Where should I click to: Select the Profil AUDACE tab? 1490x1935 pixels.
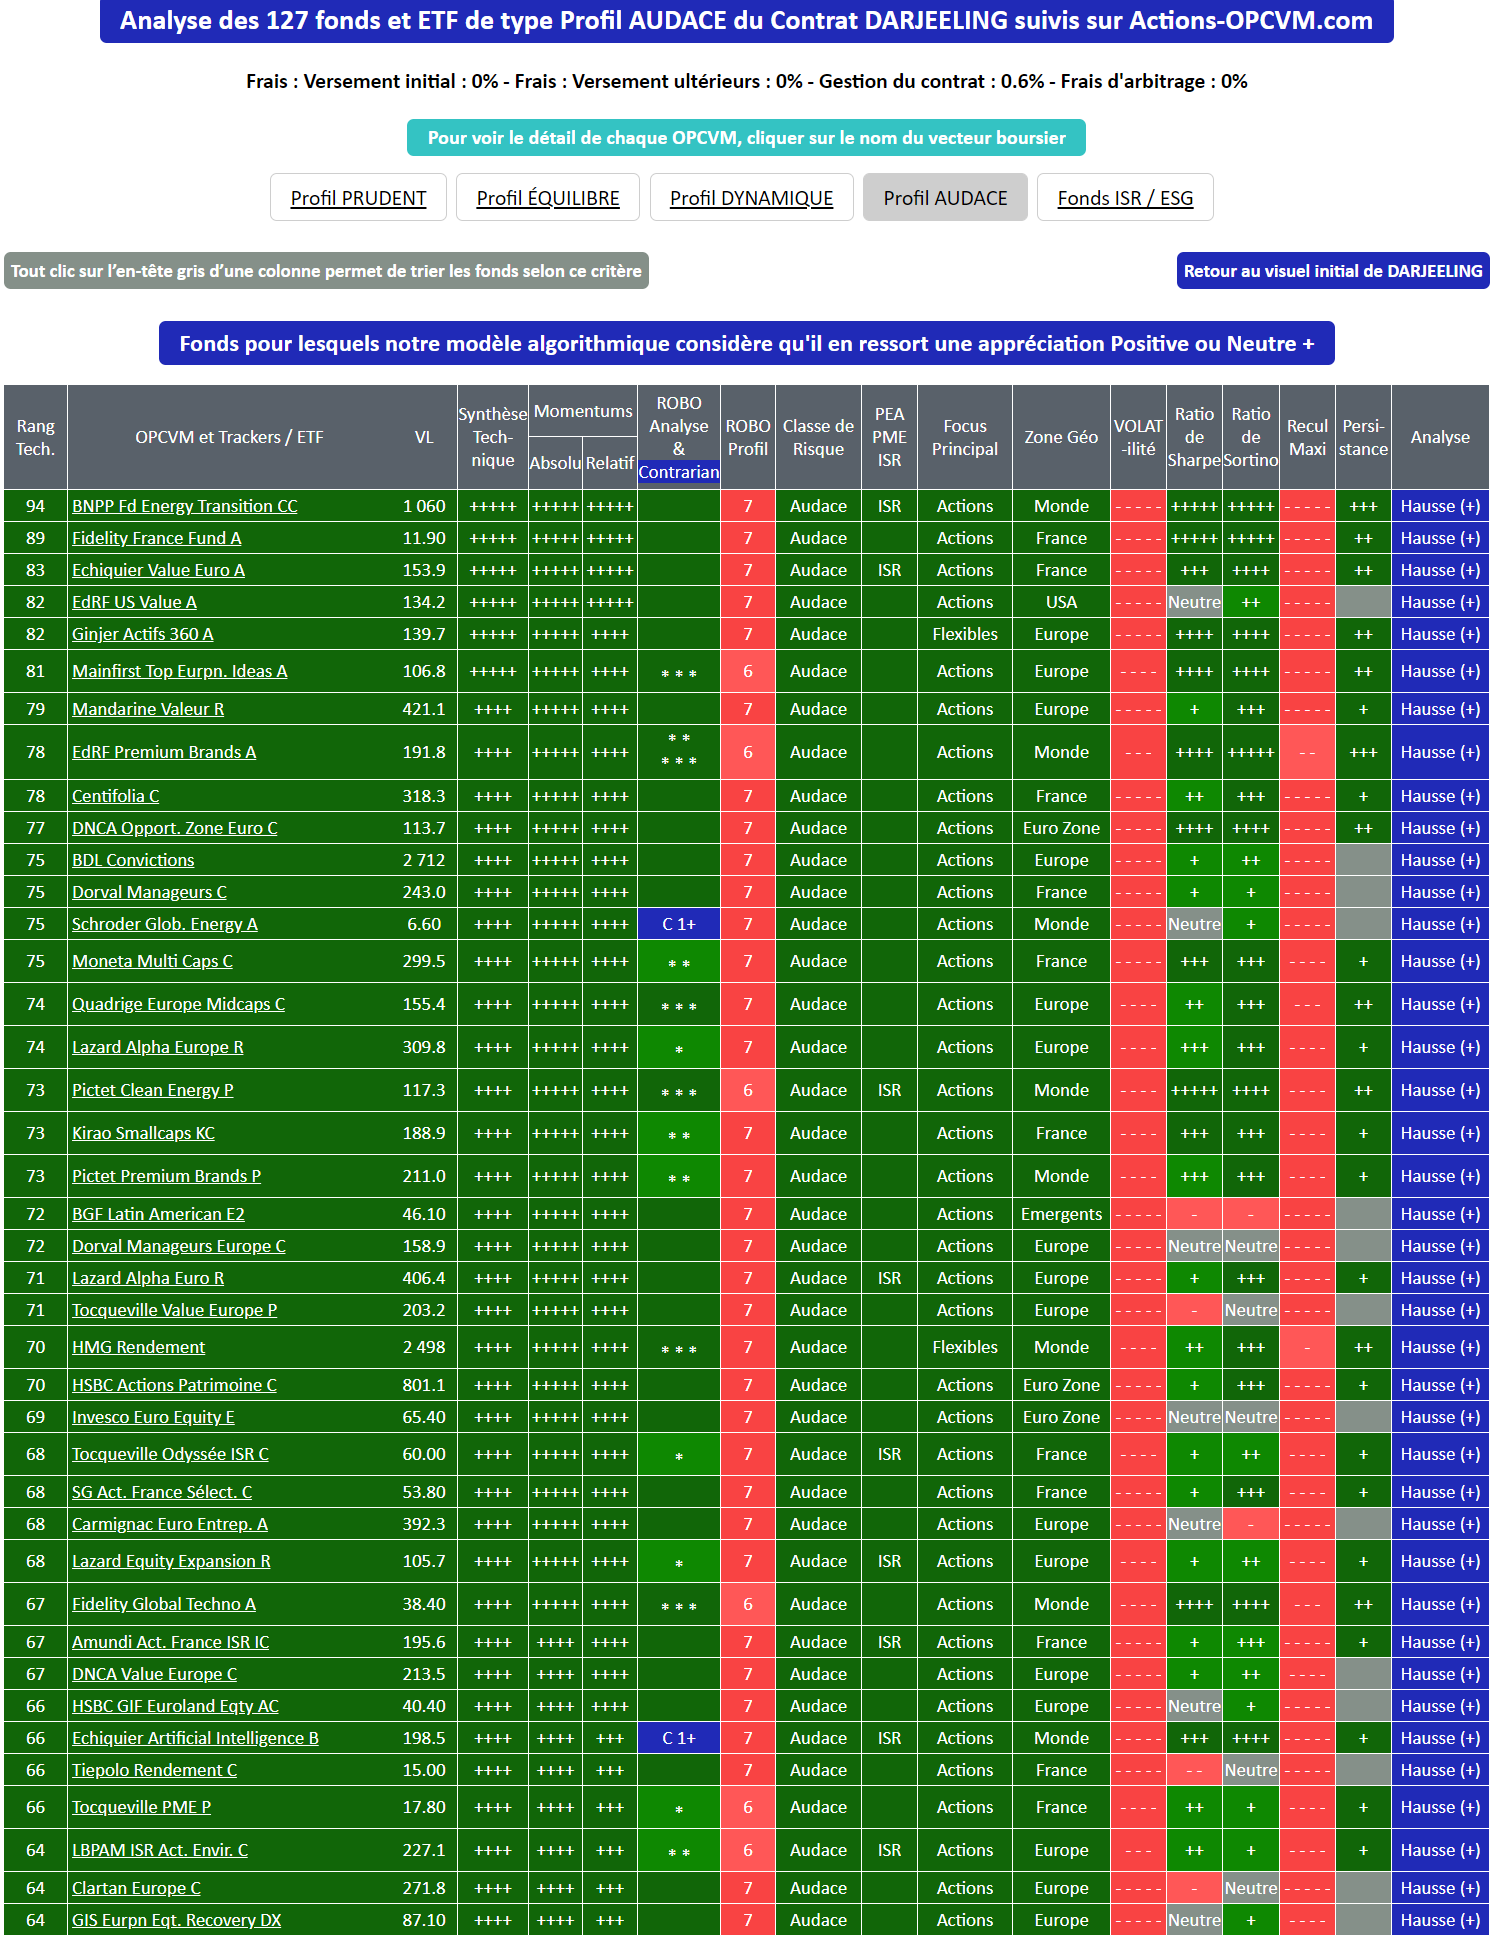945,198
